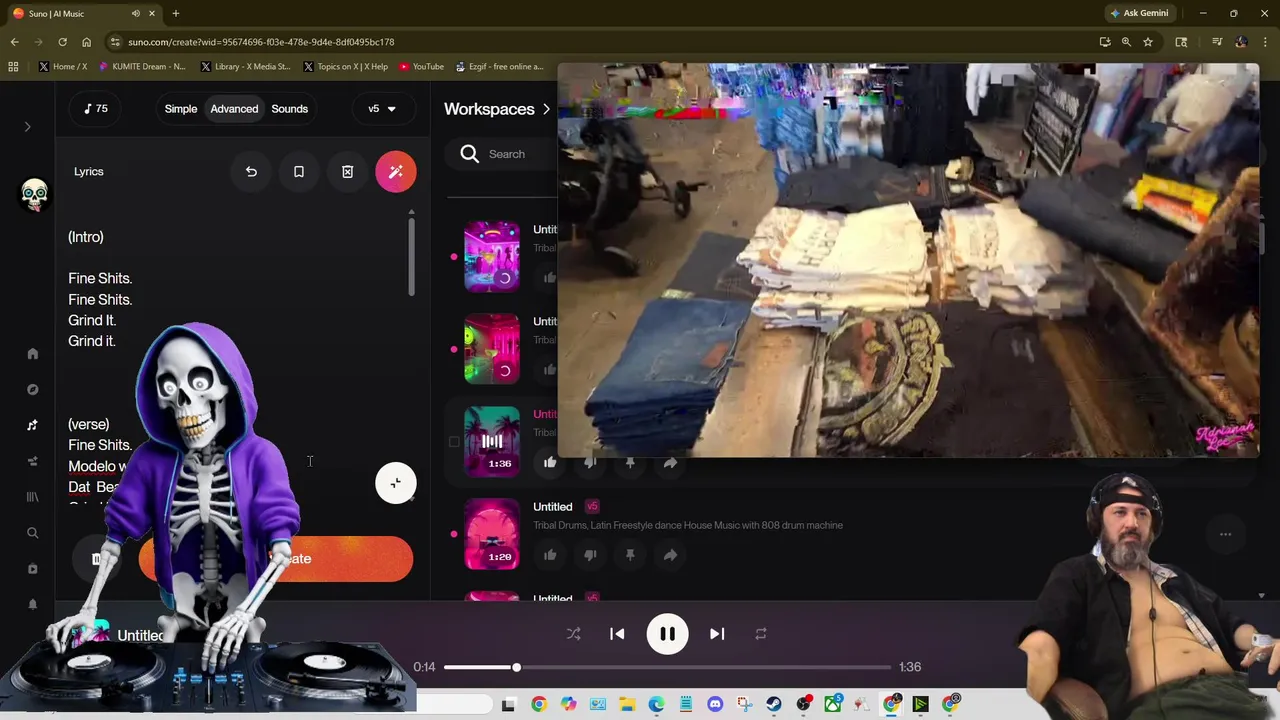Open Discord from the taskbar
1280x720 pixels.
[715, 704]
